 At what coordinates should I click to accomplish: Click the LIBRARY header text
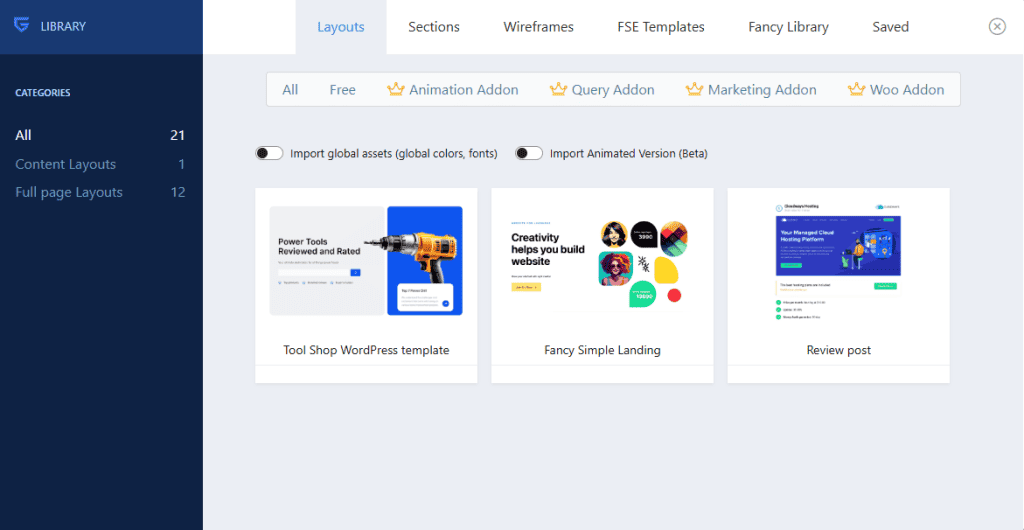[63, 27]
